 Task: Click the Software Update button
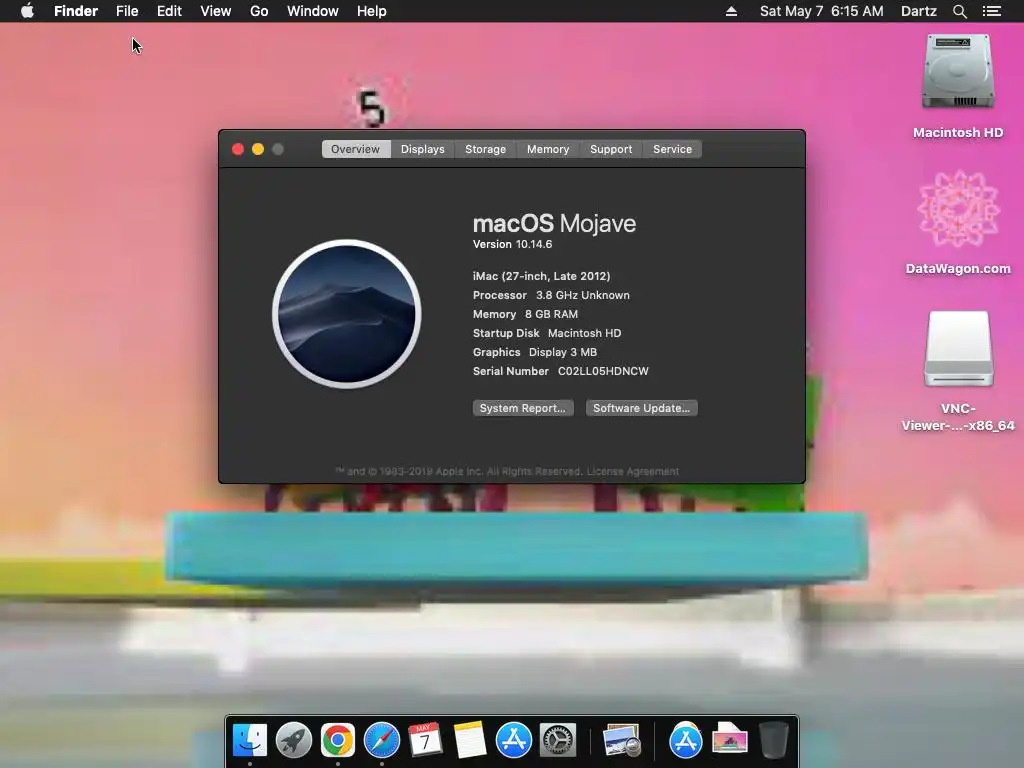pos(641,408)
